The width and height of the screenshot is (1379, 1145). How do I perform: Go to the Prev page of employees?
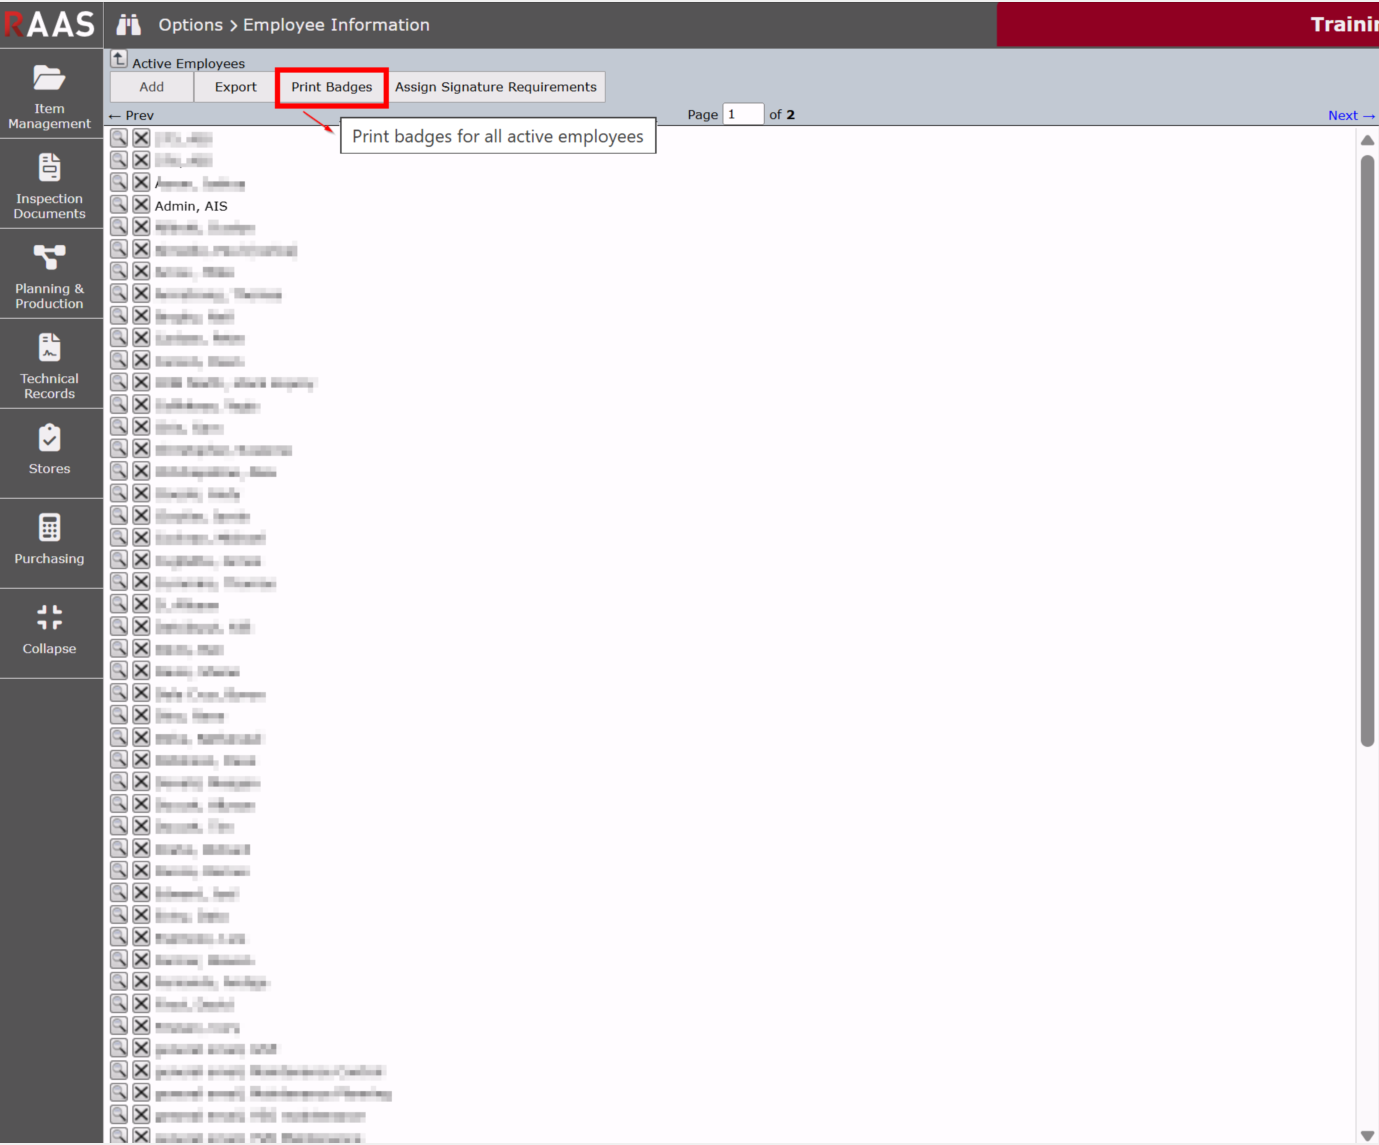point(132,115)
